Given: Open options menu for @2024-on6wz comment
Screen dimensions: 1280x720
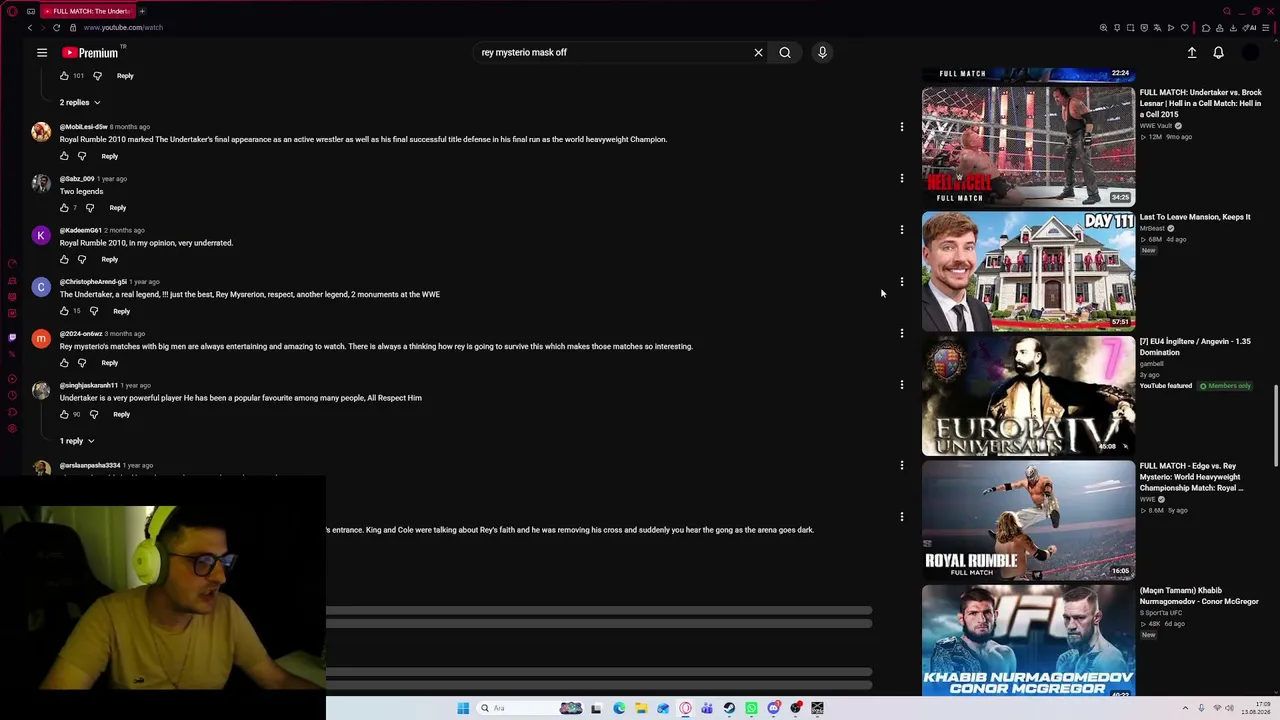Looking at the screenshot, I should point(902,333).
